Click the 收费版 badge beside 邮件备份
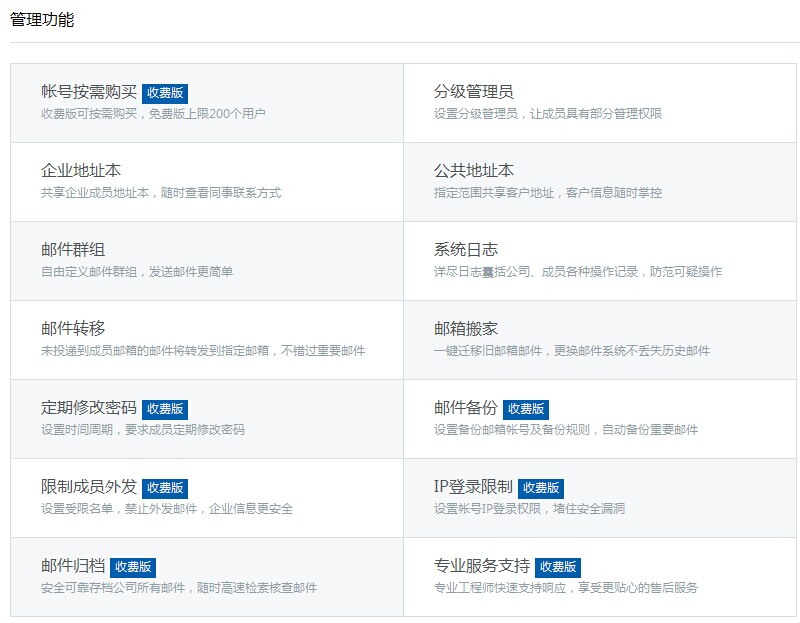The image size is (800, 623). tap(526, 409)
